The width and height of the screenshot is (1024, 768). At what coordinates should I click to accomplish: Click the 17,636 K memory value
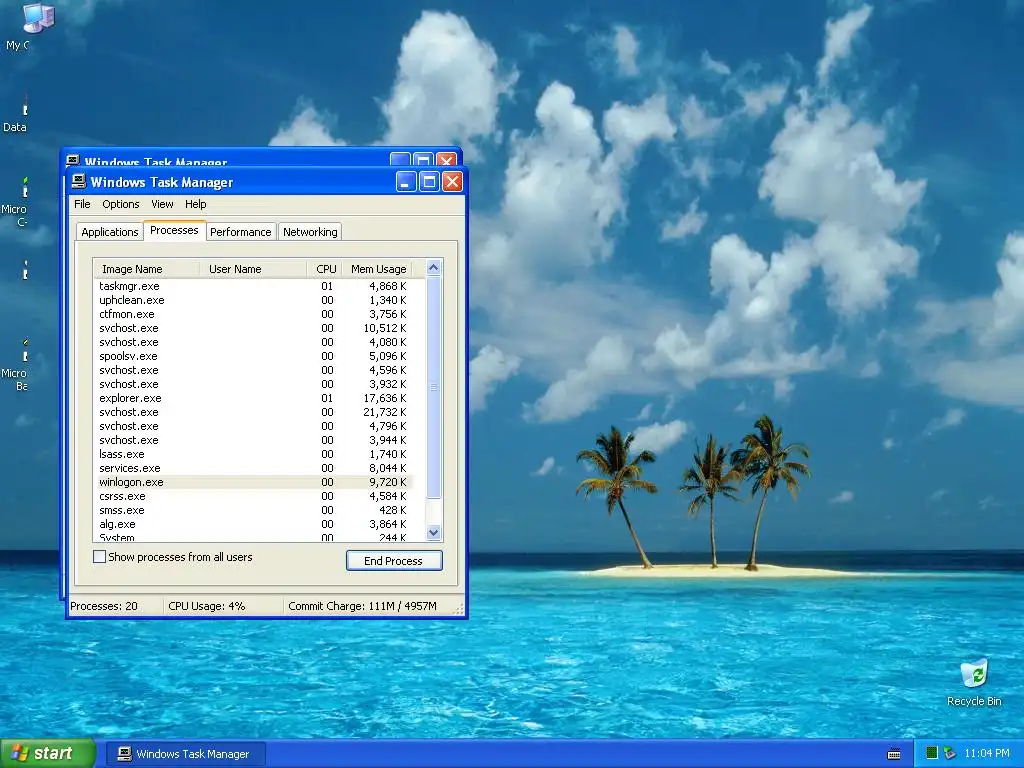point(385,398)
